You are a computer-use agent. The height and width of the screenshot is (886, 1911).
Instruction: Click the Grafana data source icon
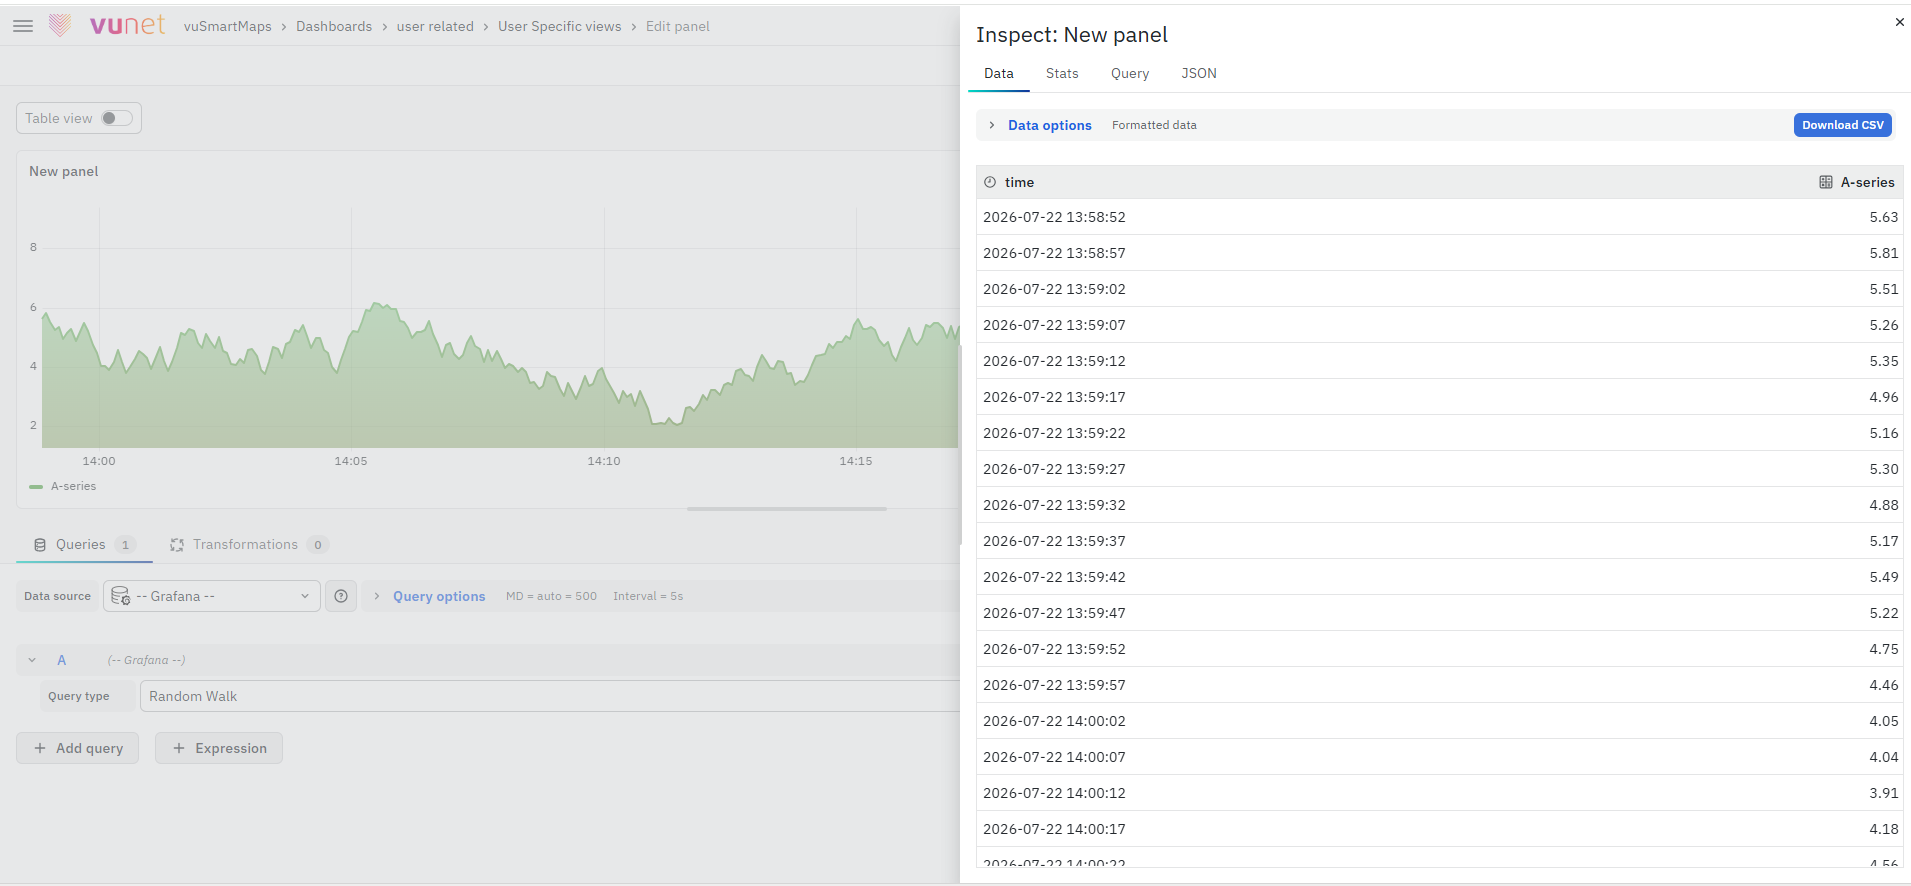(120, 596)
